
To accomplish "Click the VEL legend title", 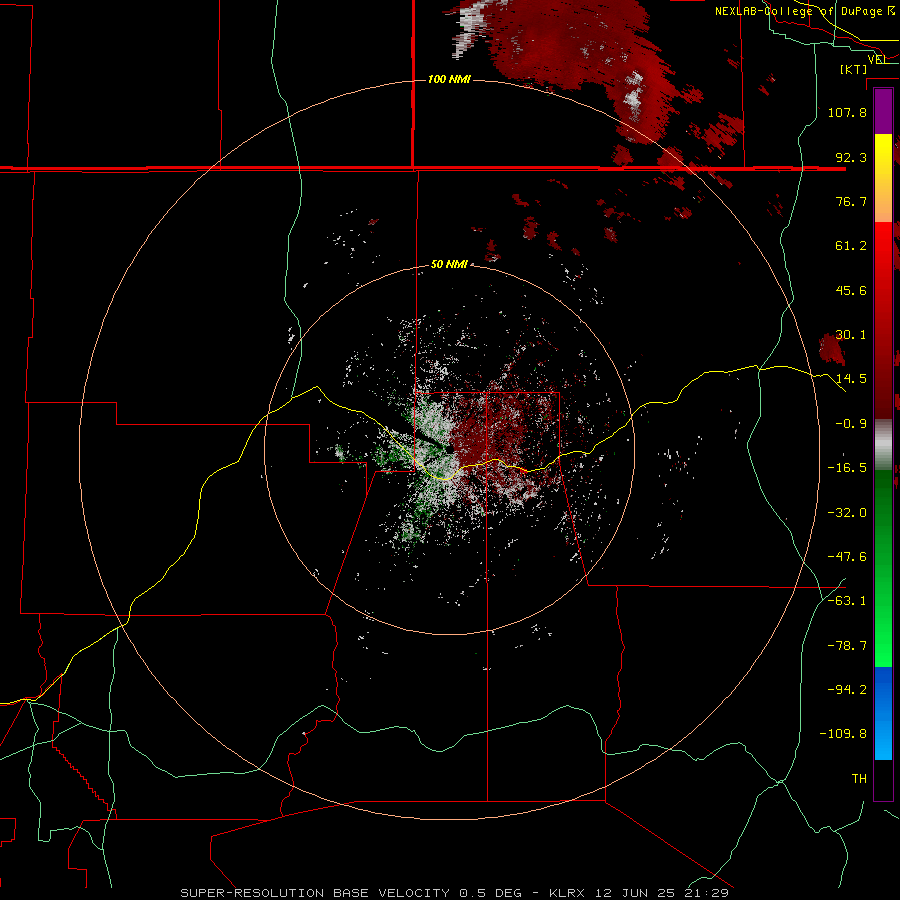I will pos(878,59).
